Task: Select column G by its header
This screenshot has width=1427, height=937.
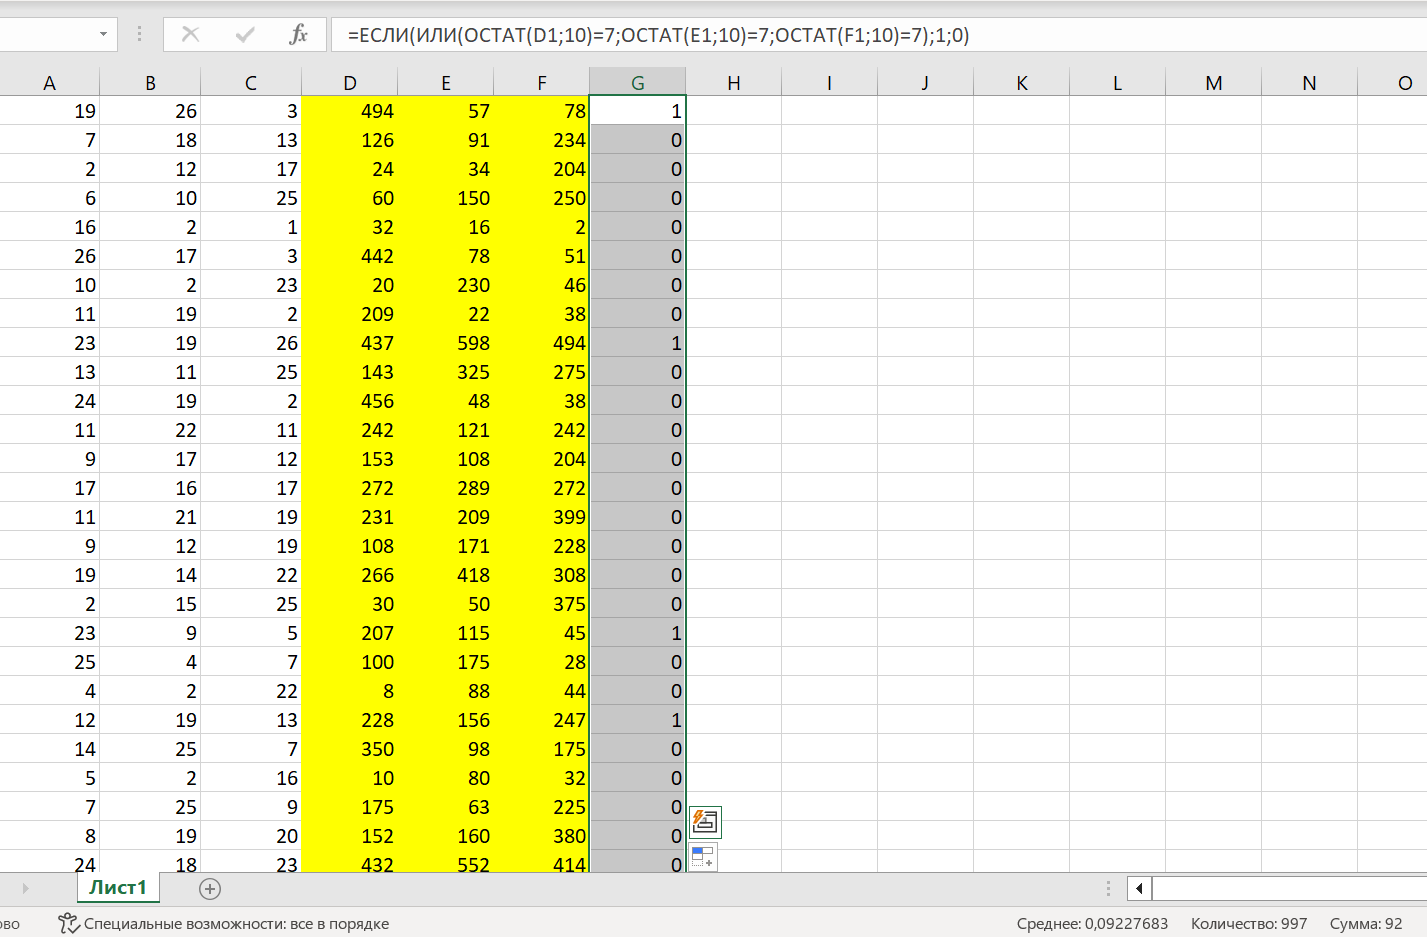Action: click(x=637, y=83)
